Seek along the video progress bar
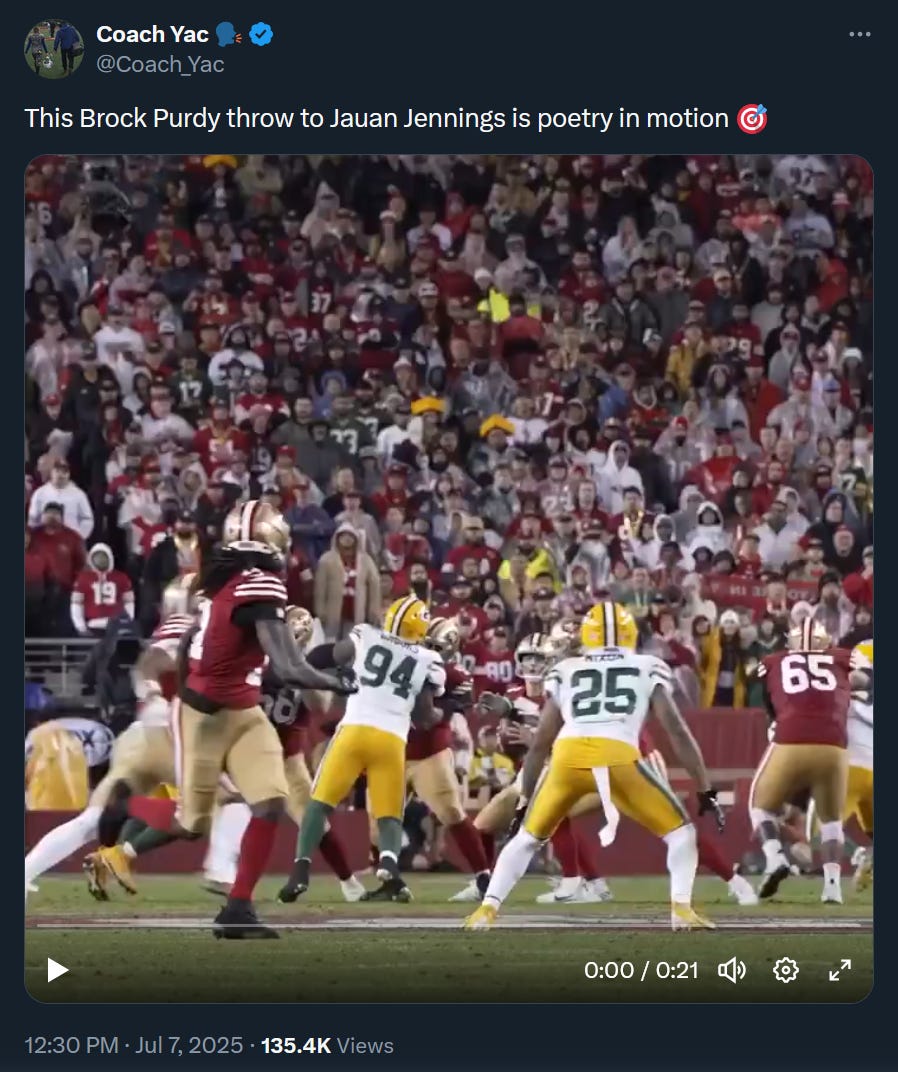The image size is (898, 1072). [x=449, y=924]
